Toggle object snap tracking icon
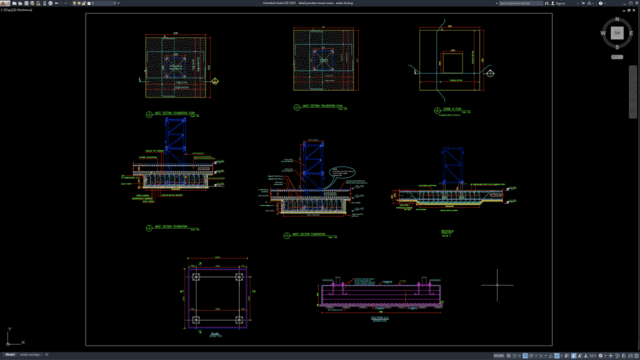 click(x=550, y=356)
